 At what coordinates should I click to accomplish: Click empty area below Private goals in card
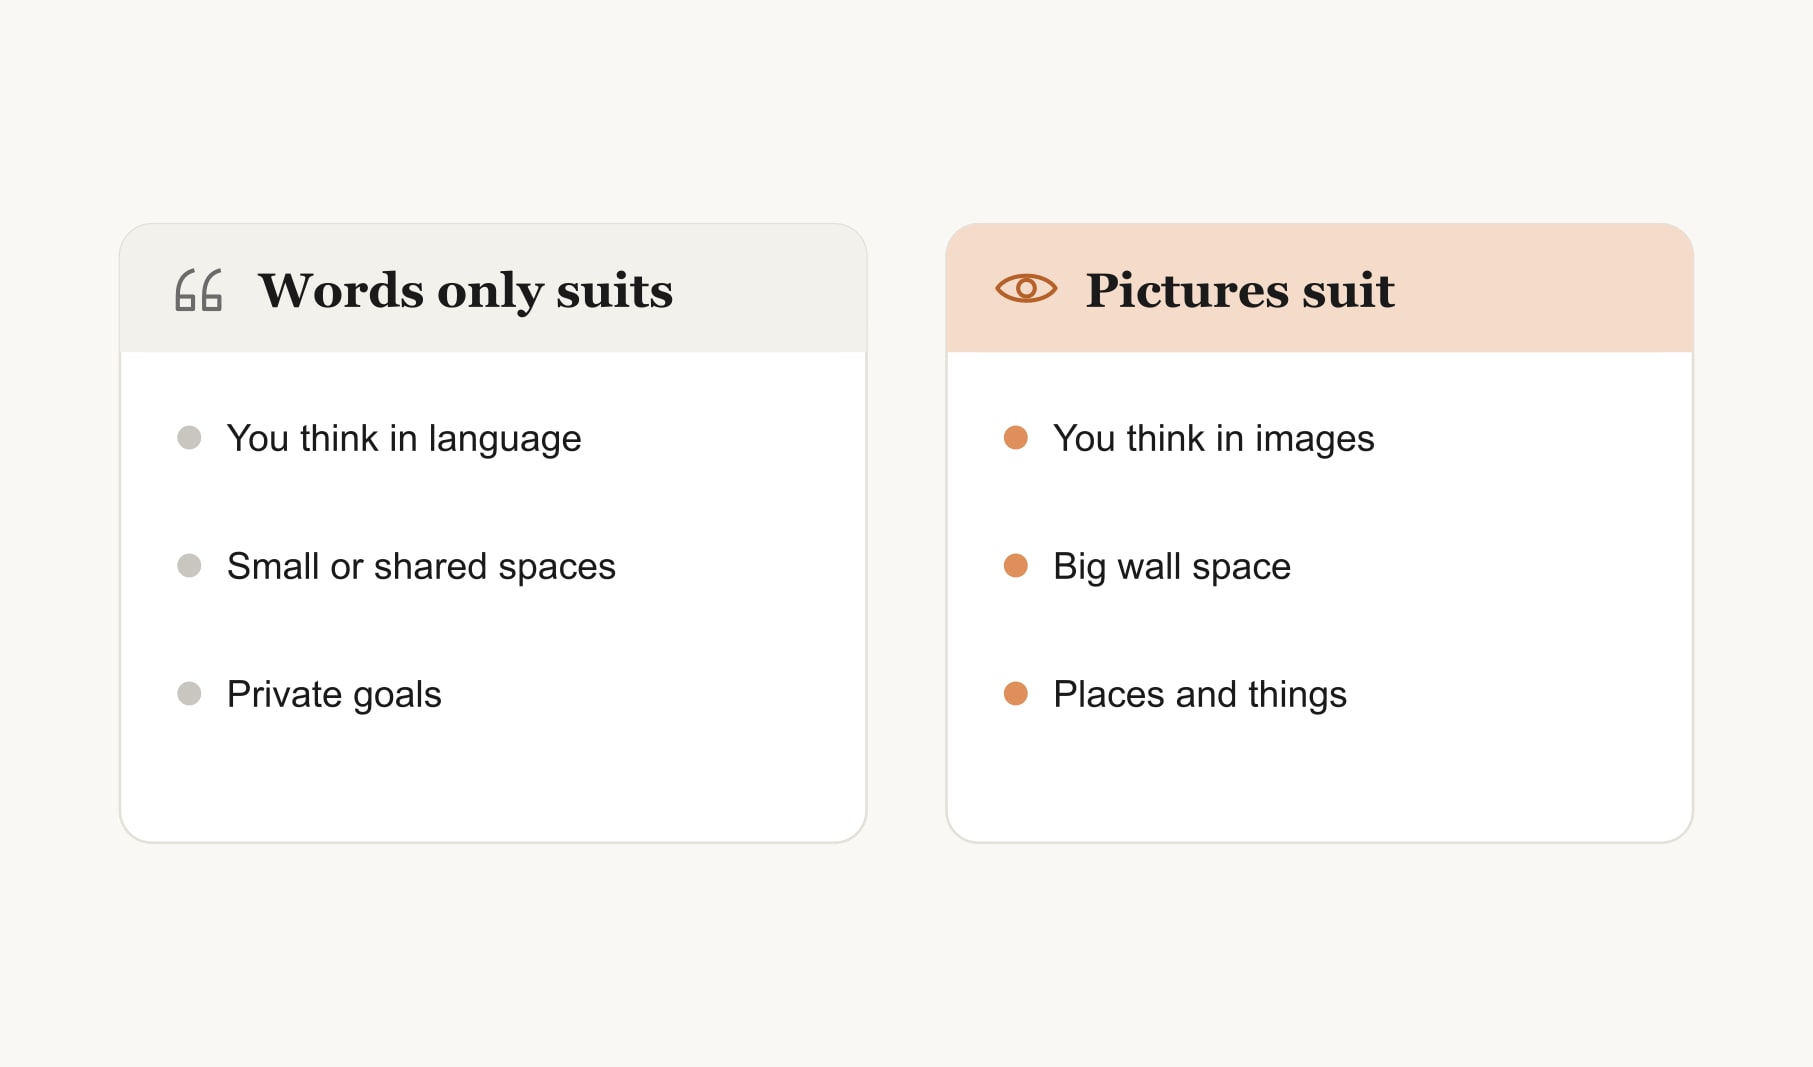[x=493, y=780]
